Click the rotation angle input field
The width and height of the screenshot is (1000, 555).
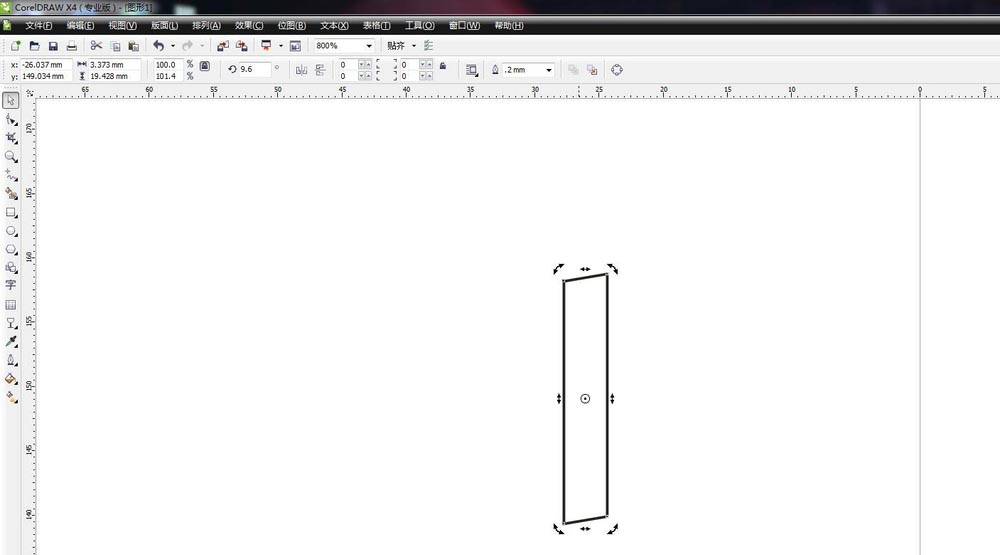255,69
